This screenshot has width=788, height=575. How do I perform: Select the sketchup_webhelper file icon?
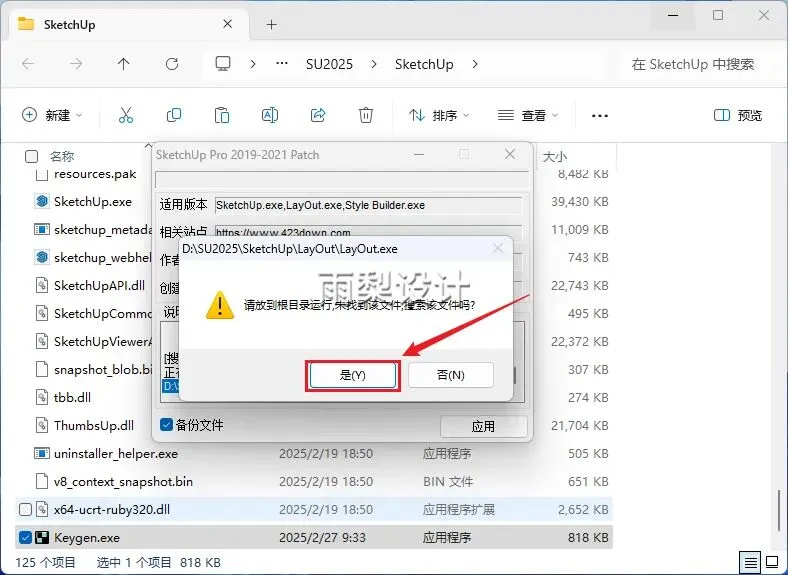coord(42,257)
